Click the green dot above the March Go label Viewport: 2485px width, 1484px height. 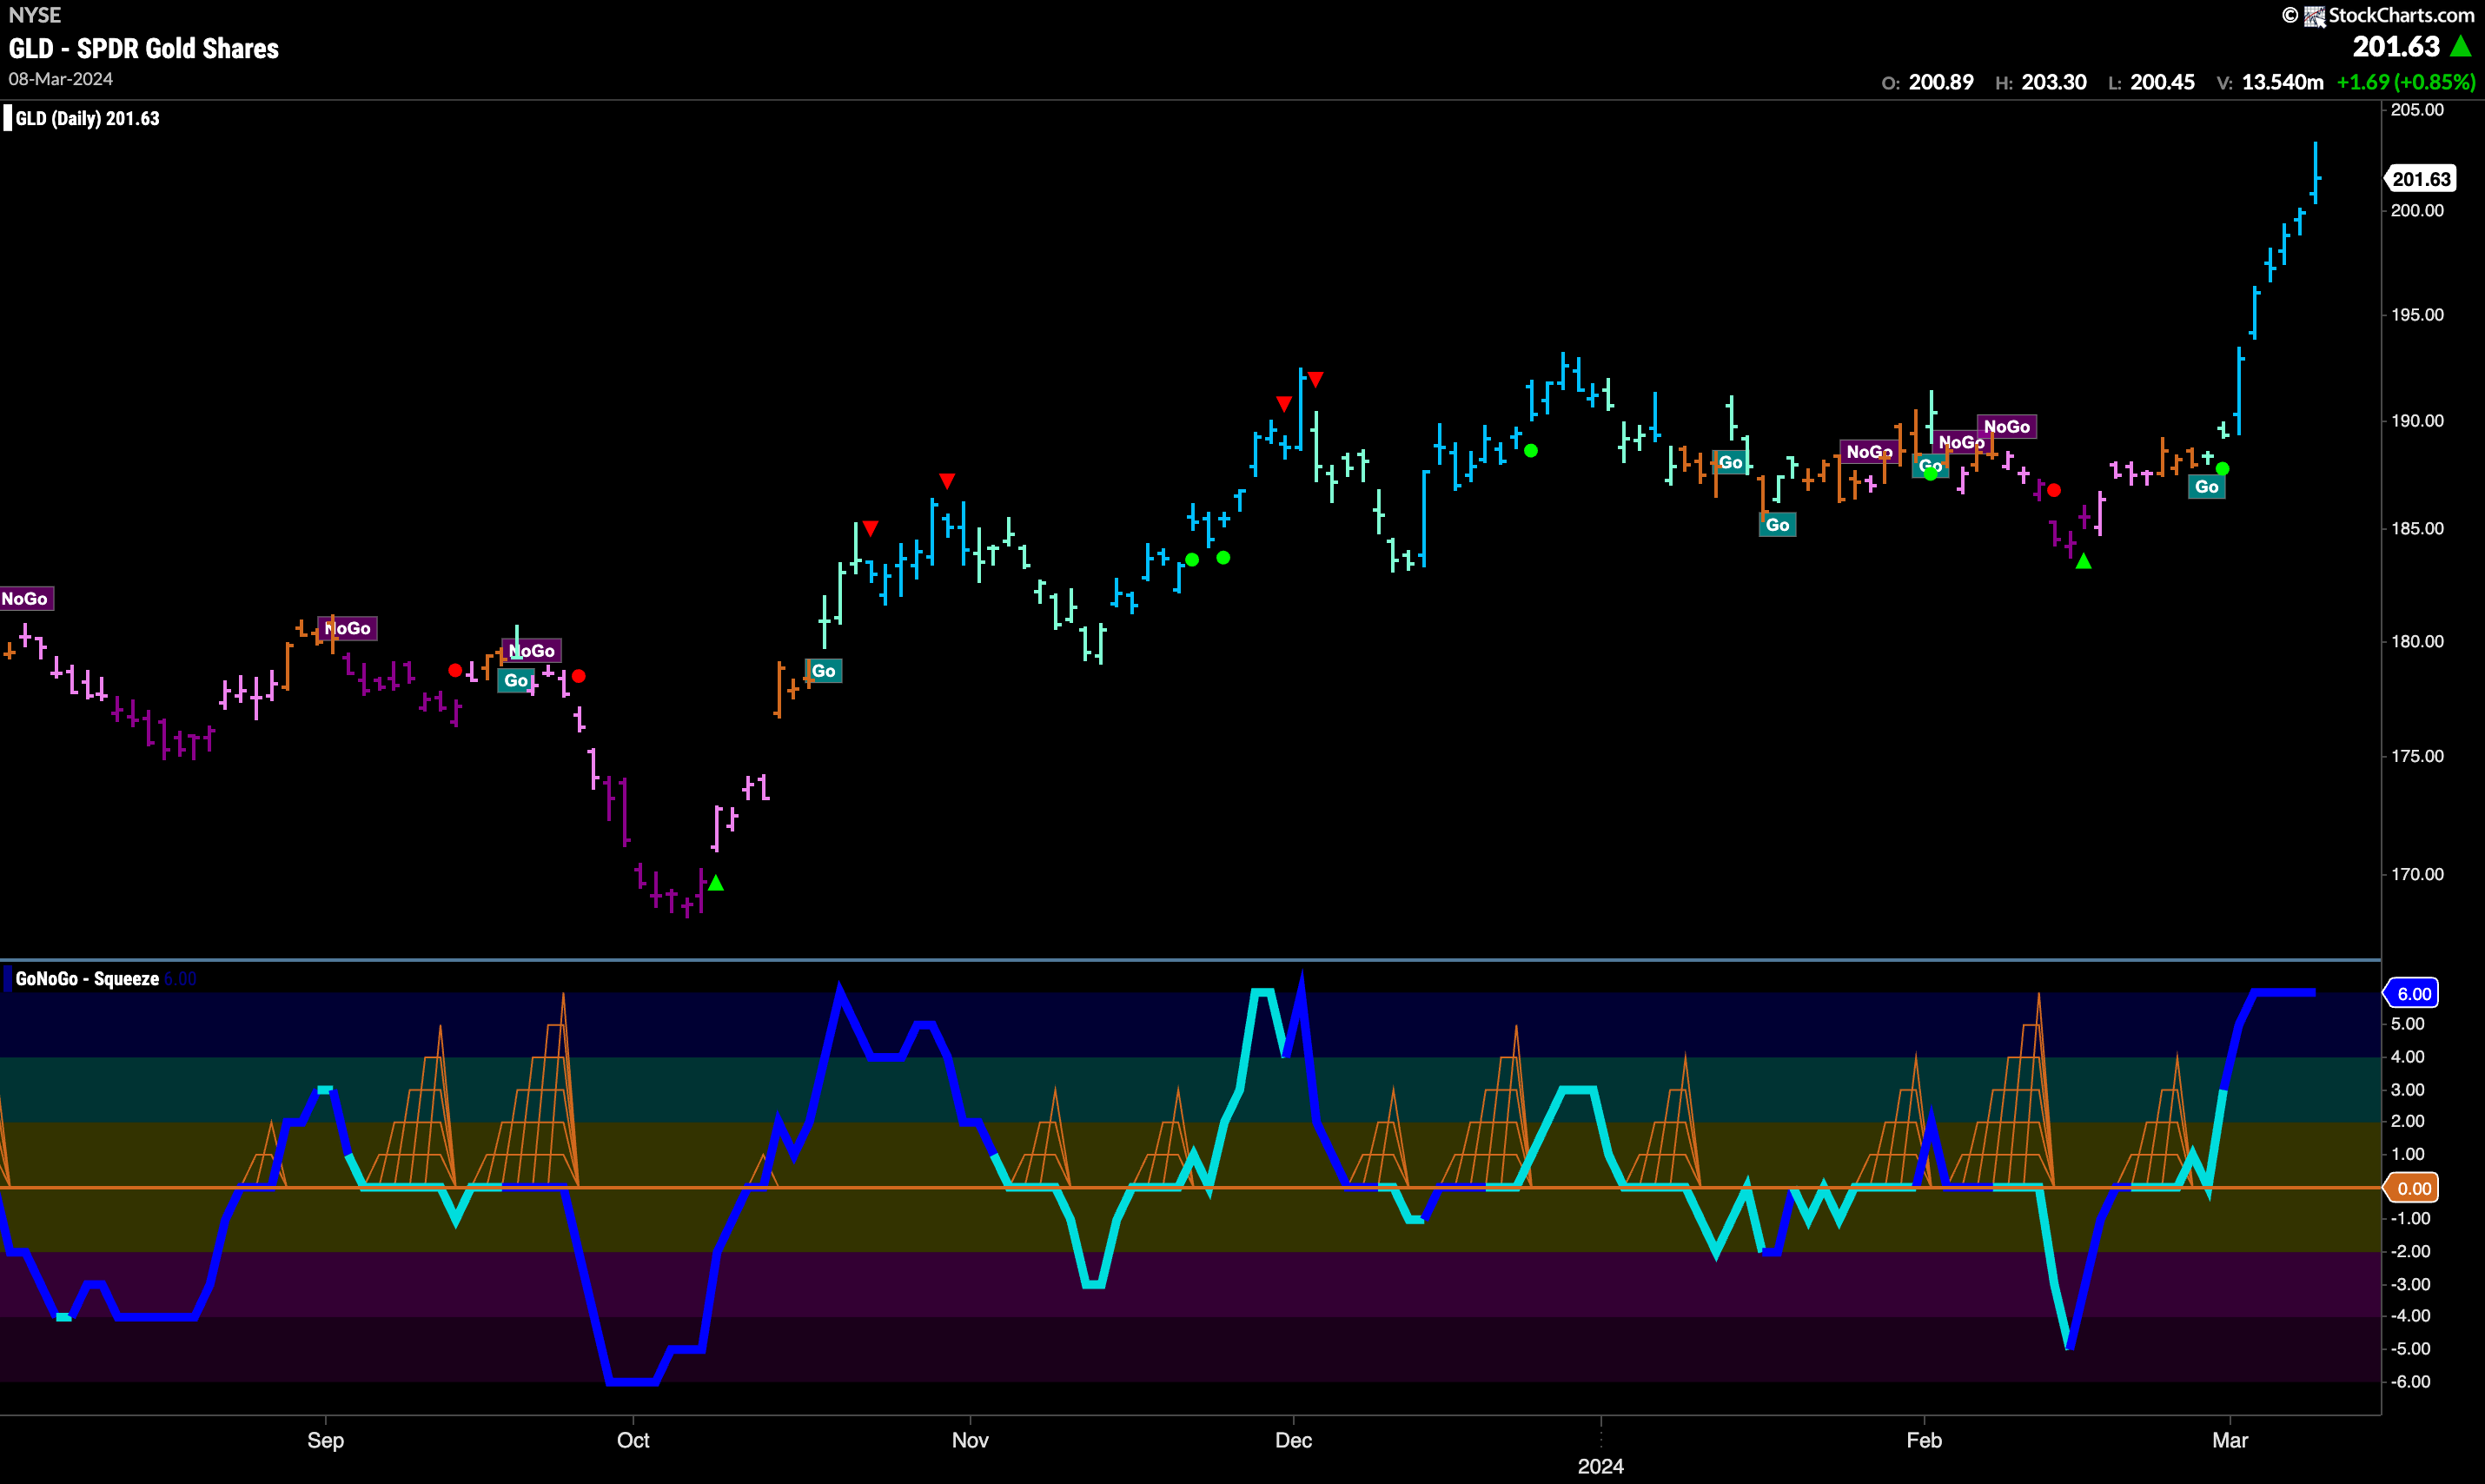pos(2222,469)
